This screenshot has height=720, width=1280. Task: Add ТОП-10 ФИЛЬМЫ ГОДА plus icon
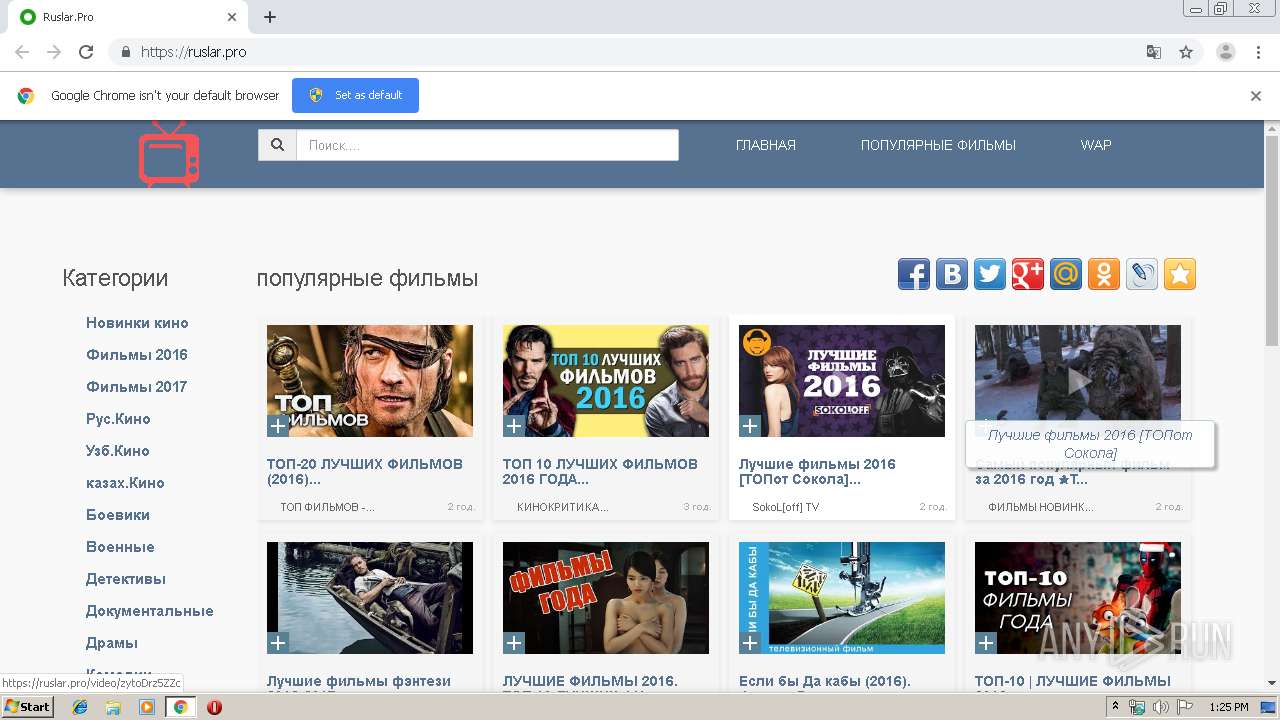click(986, 643)
